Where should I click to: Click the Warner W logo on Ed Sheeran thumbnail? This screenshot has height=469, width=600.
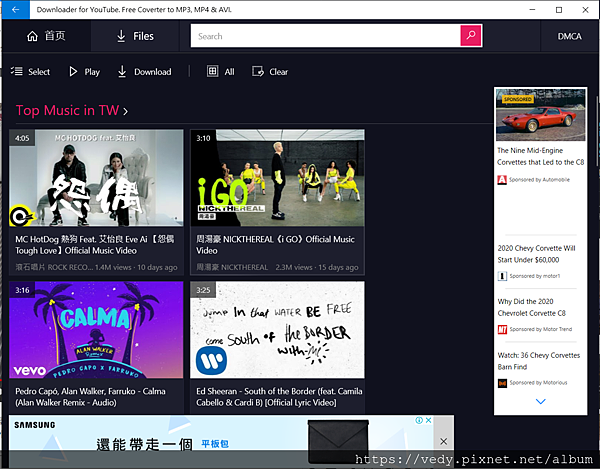click(x=211, y=360)
